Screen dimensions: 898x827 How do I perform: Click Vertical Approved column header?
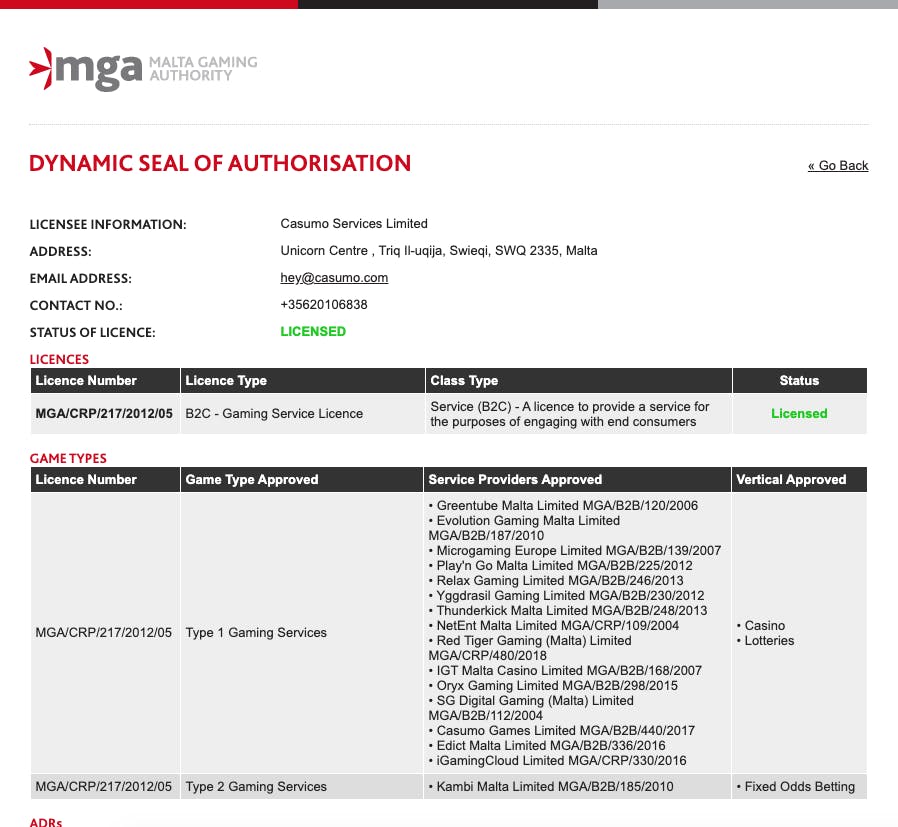[799, 480]
